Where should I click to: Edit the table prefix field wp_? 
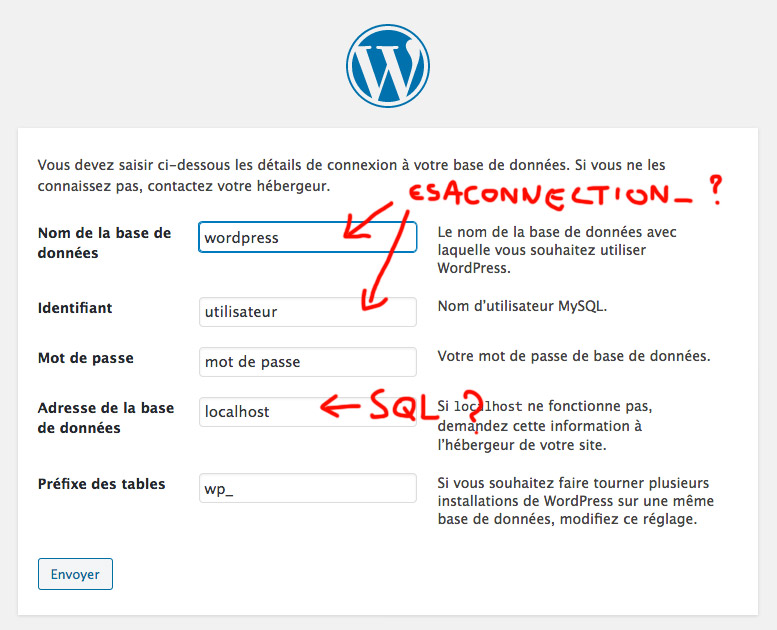click(307, 488)
